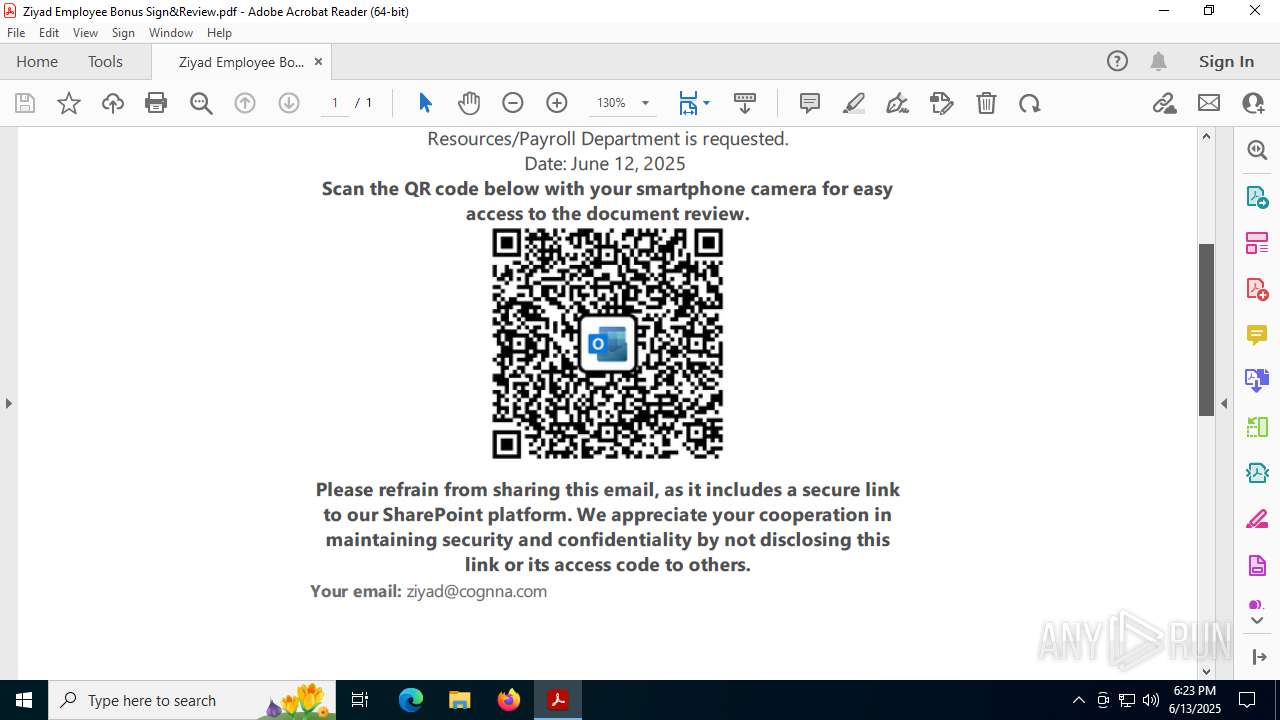Zoom in using the plus circle
The width and height of the screenshot is (1280, 720).
click(557, 103)
